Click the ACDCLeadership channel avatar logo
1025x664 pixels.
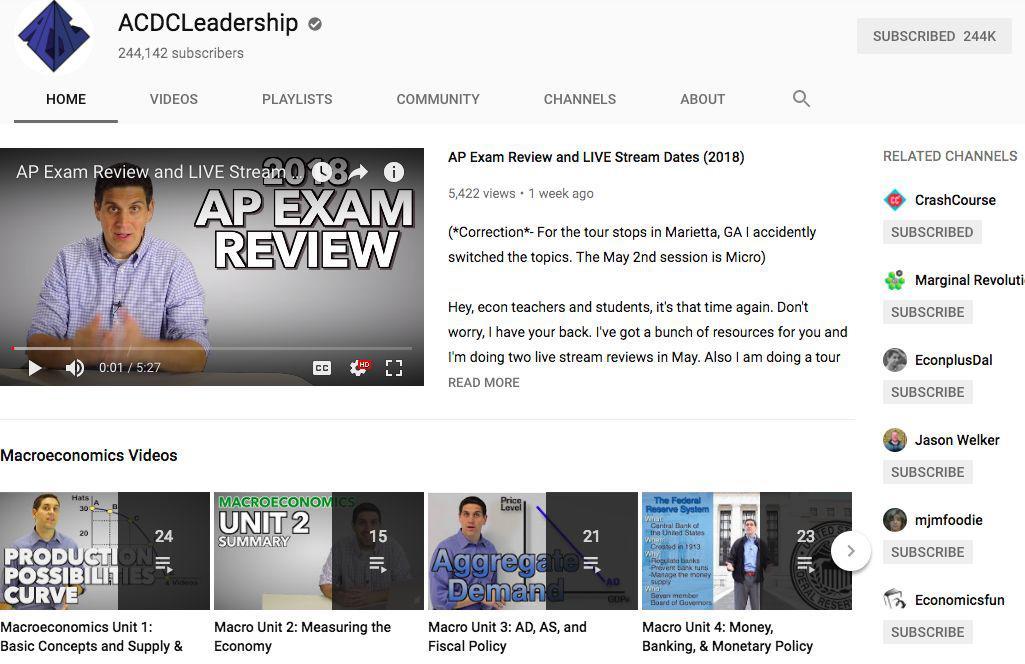[54, 36]
